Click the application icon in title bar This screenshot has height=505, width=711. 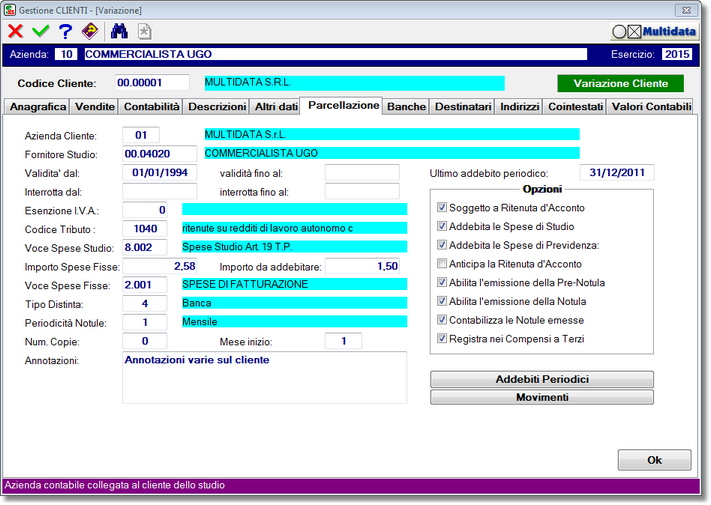pyautogui.click(x=9, y=10)
